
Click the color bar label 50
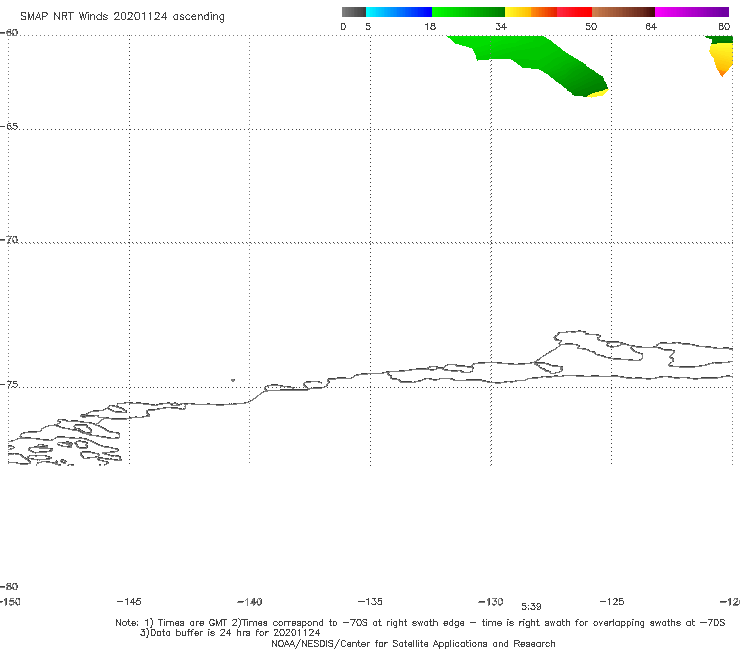pyautogui.click(x=591, y=26)
